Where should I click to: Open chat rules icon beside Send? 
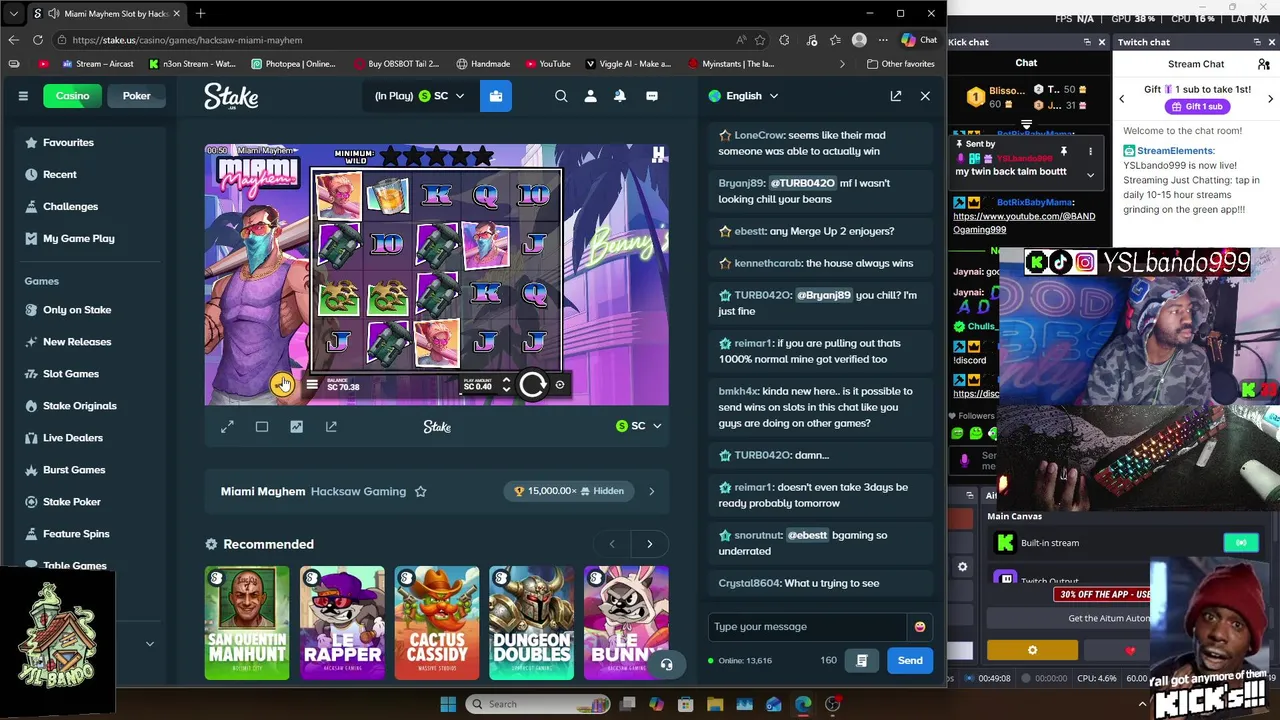tap(861, 660)
